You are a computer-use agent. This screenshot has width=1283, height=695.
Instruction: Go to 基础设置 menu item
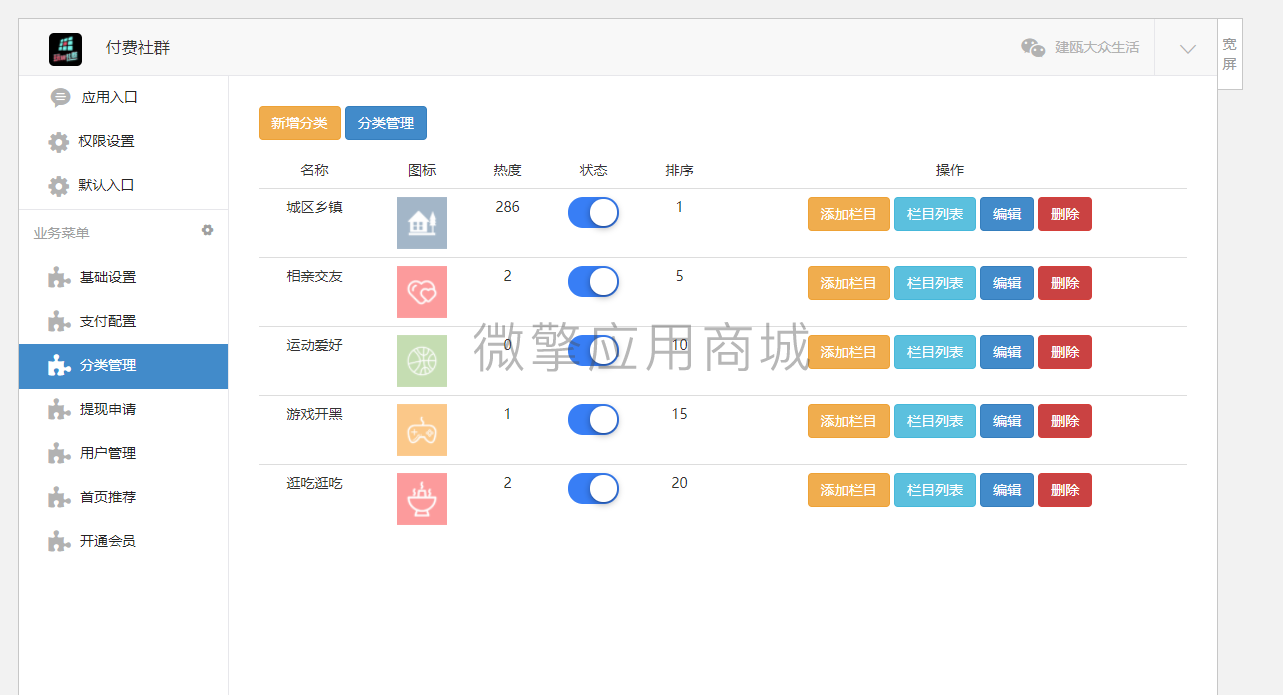pos(123,277)
